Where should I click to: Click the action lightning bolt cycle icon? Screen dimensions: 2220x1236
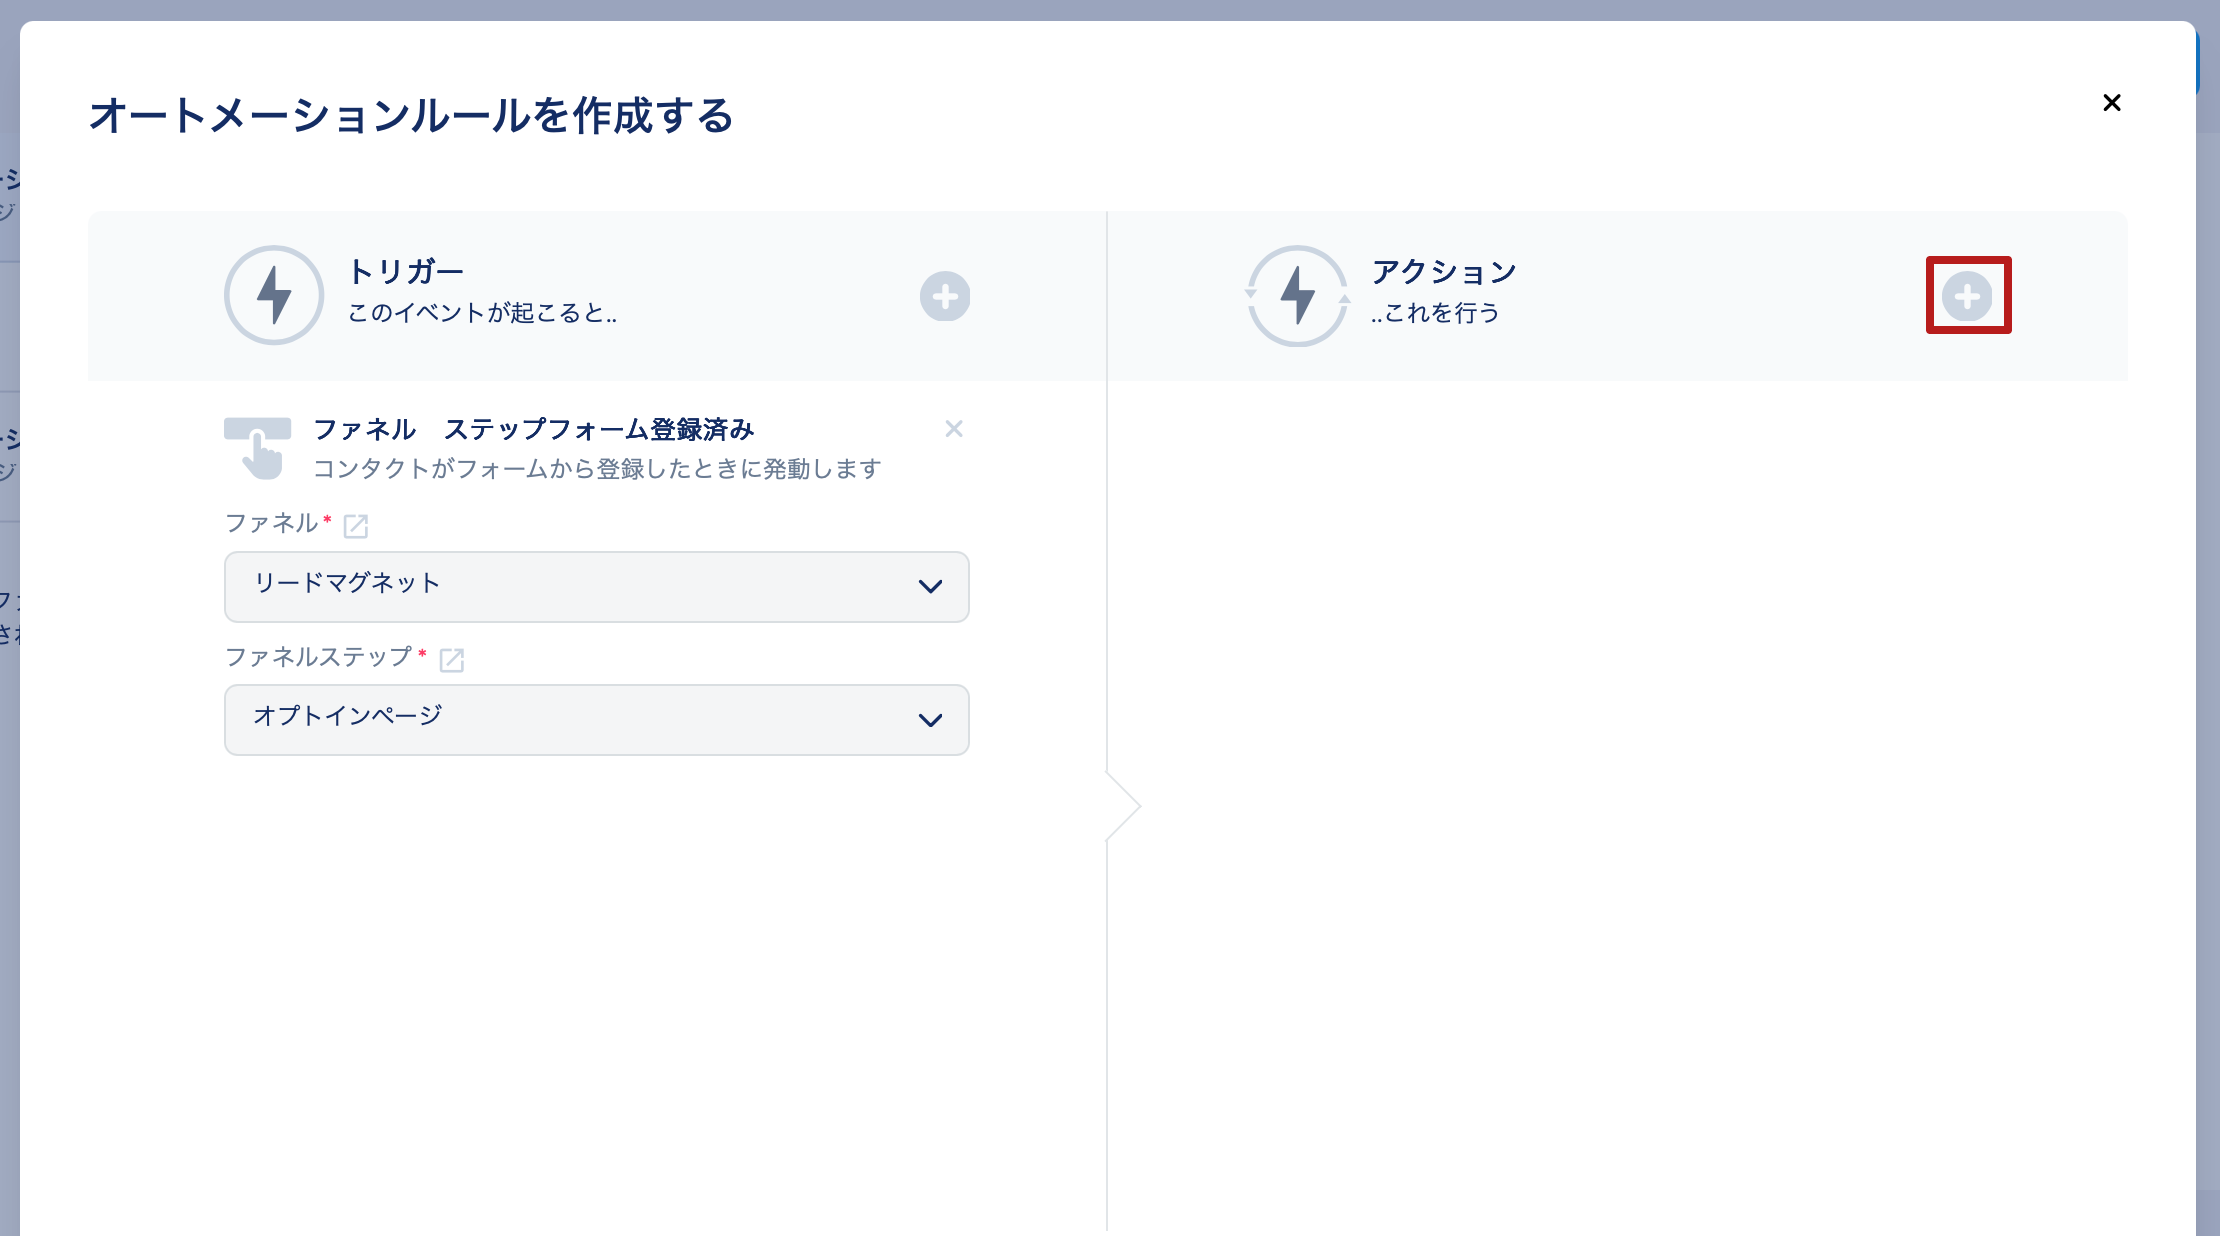pyautogui.click(x=1297, y=295)
